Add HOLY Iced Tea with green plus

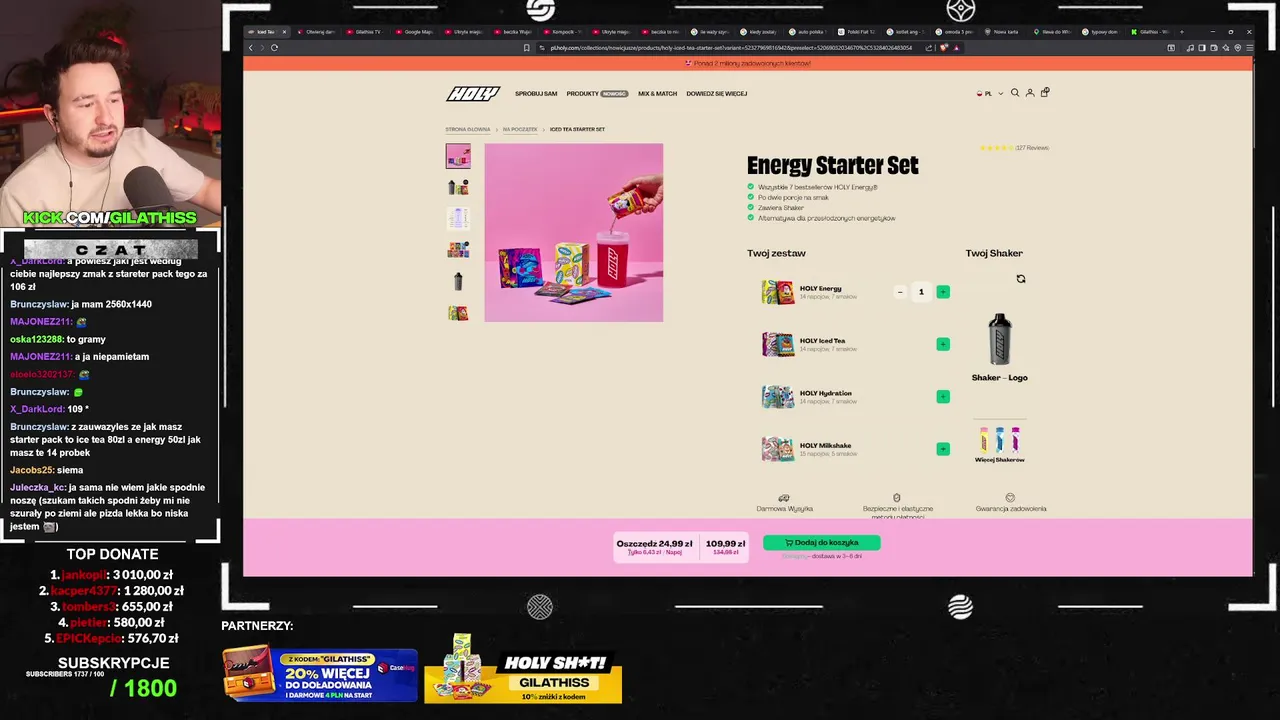point(943,344)
